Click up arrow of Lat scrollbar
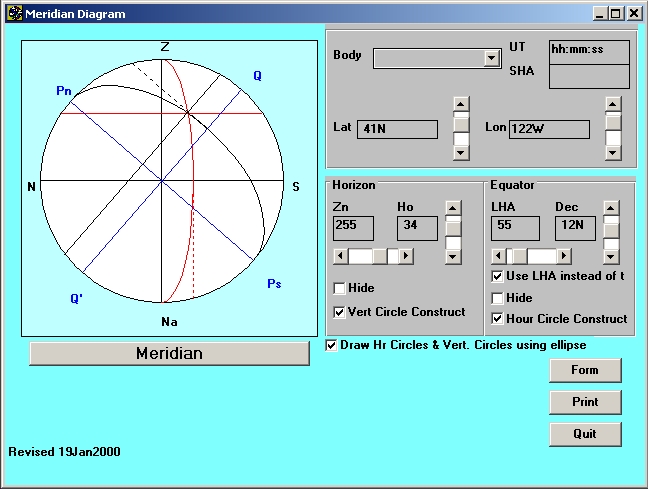 [x=461, y=103]
